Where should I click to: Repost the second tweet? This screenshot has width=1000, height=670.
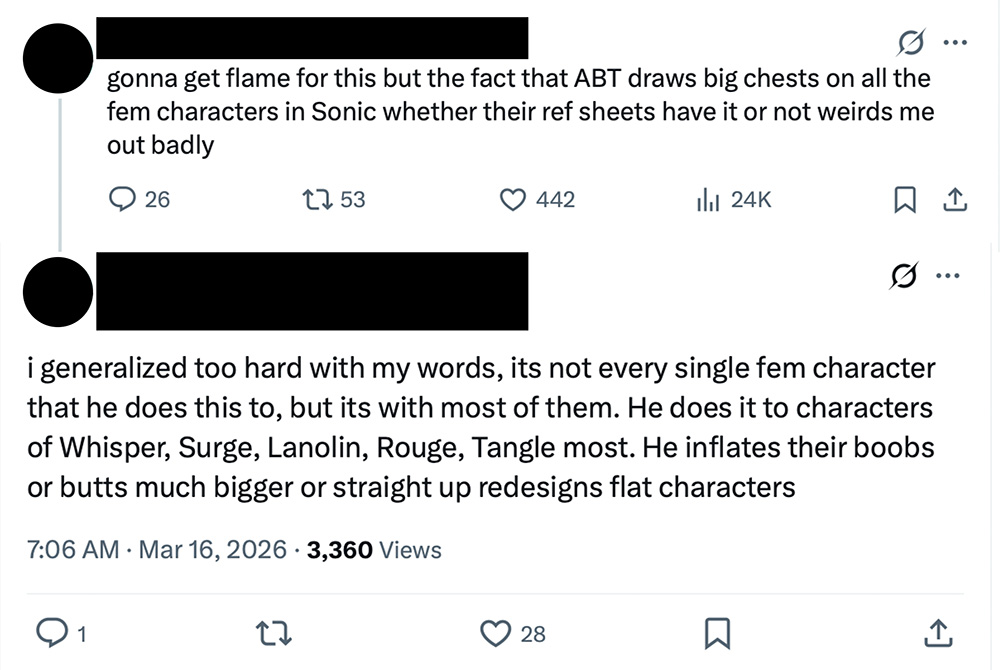(274, 634)
